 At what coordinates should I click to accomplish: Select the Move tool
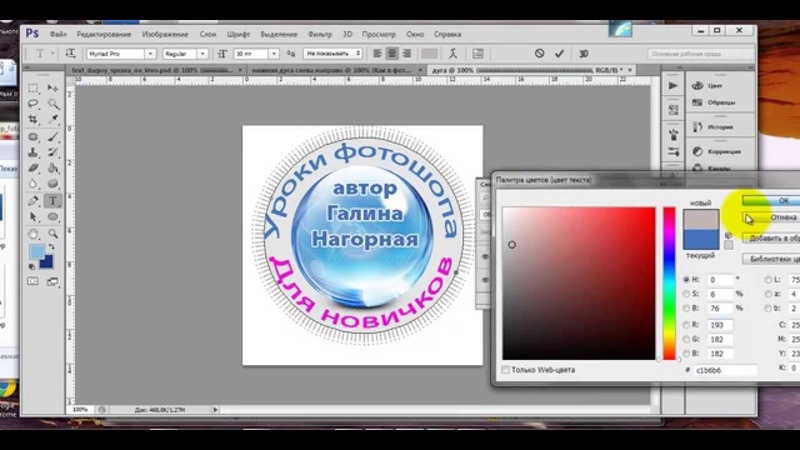pos(53,88)
